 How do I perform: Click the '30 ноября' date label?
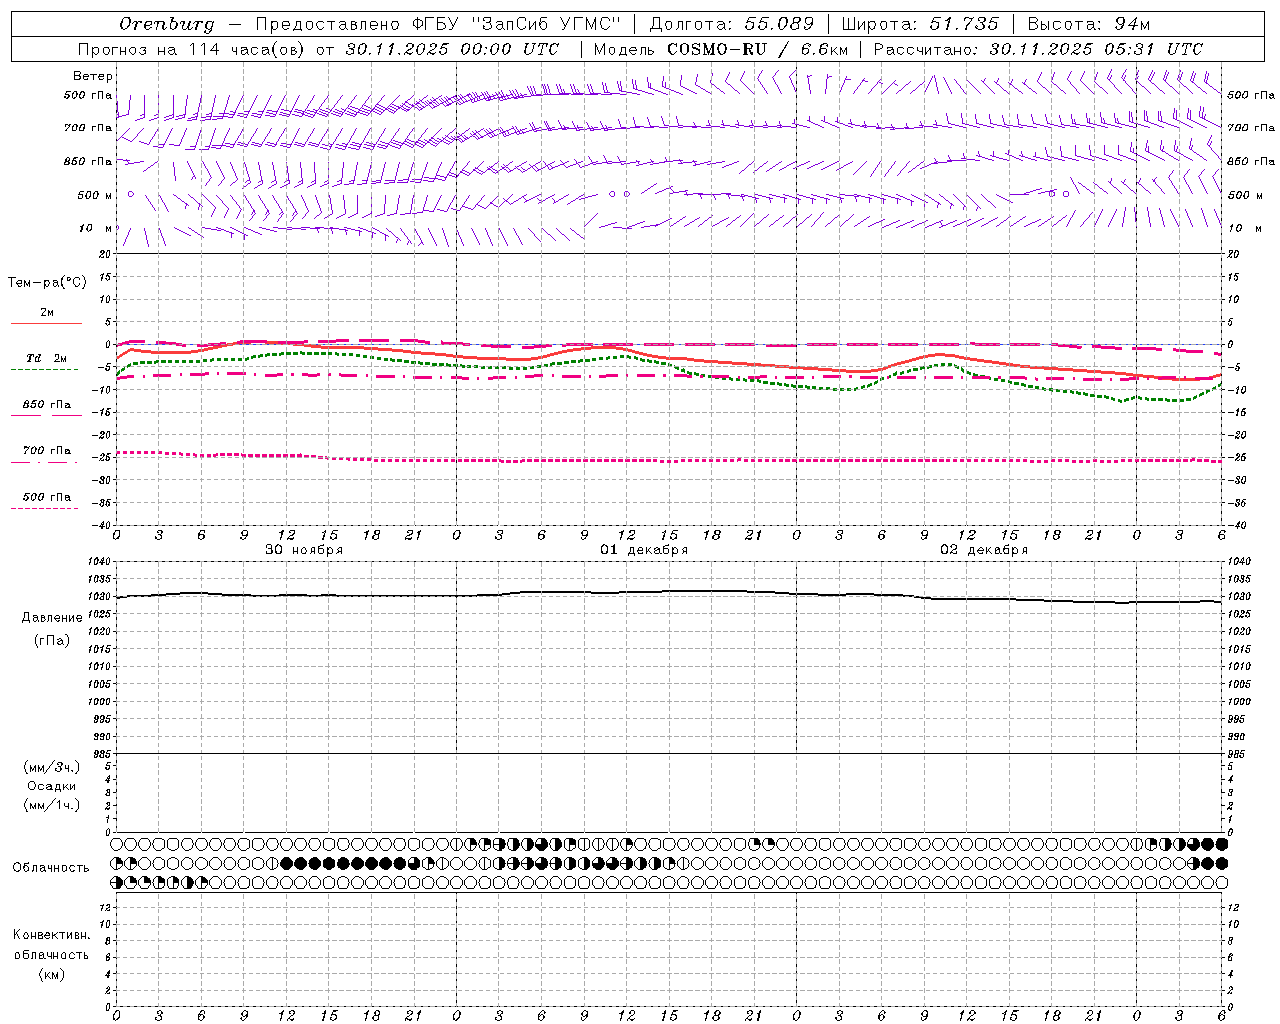pos(303,550)
